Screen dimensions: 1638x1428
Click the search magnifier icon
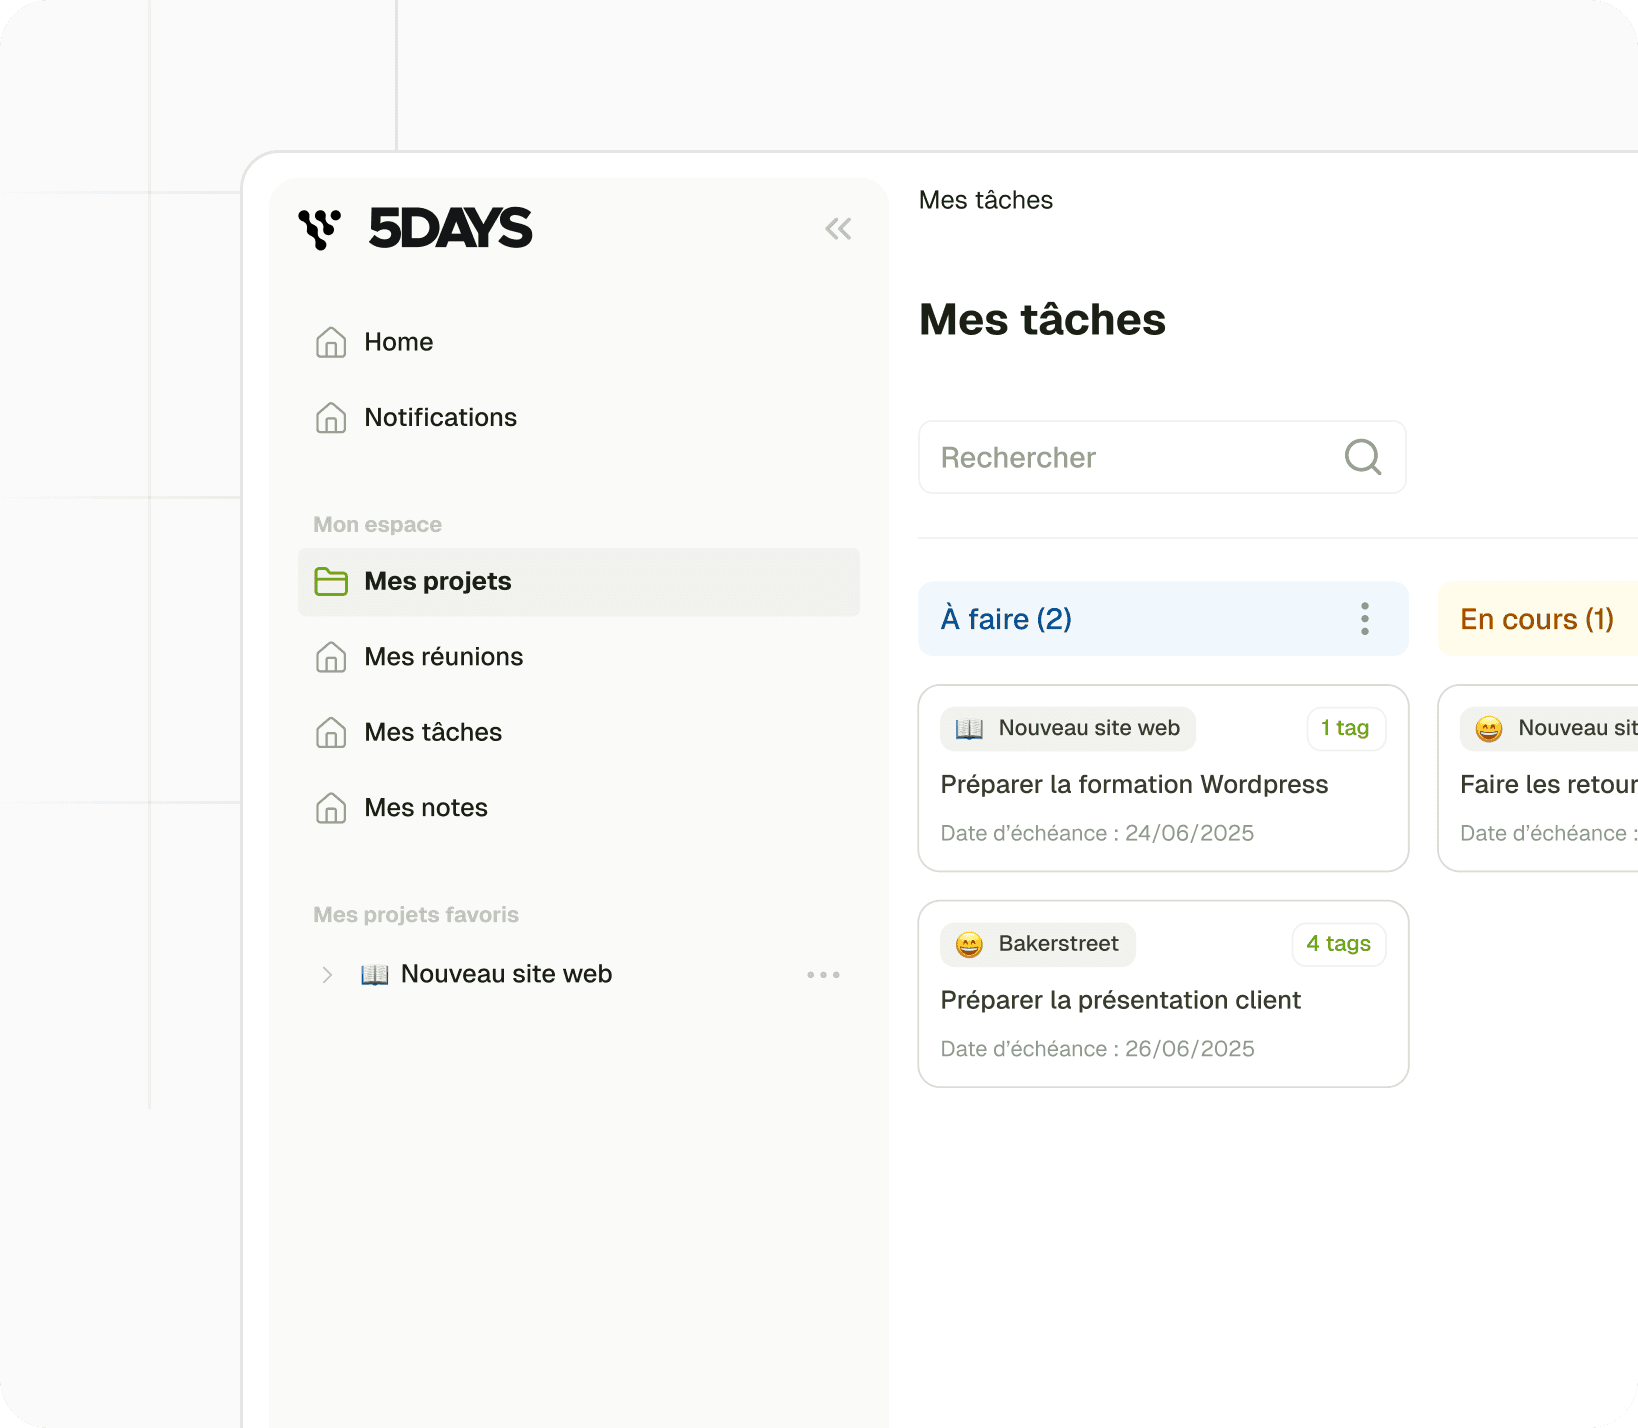coord(1362,457)
